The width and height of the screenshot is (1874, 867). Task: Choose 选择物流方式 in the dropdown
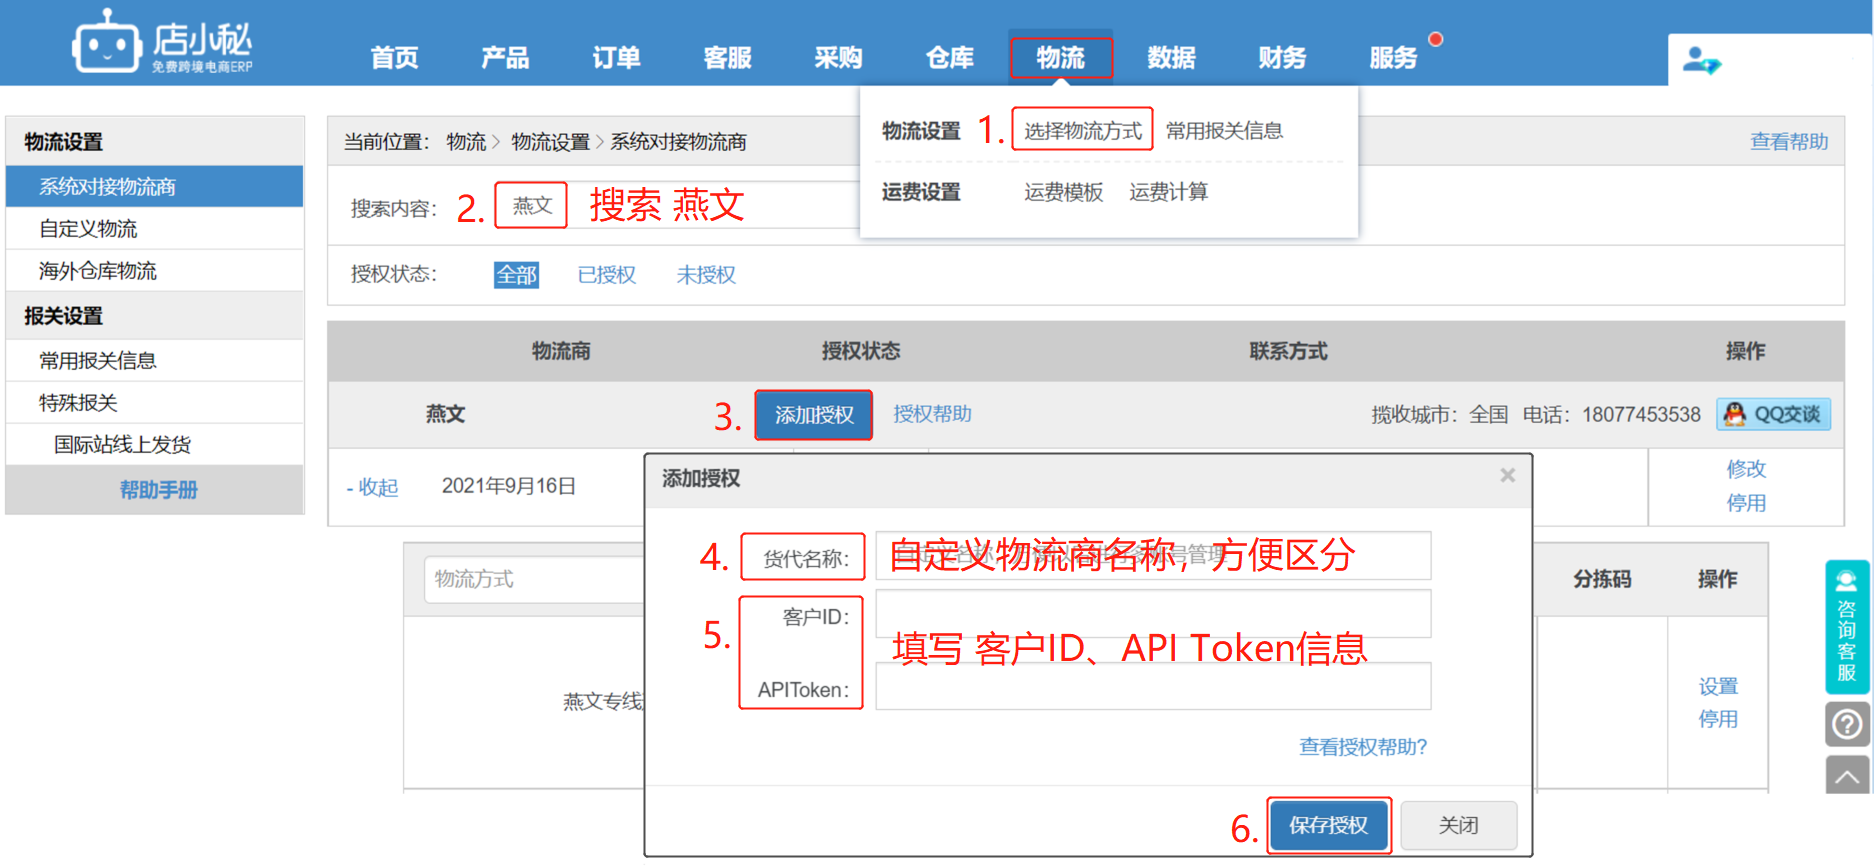pyautogui.click(x=1083, y=131)
